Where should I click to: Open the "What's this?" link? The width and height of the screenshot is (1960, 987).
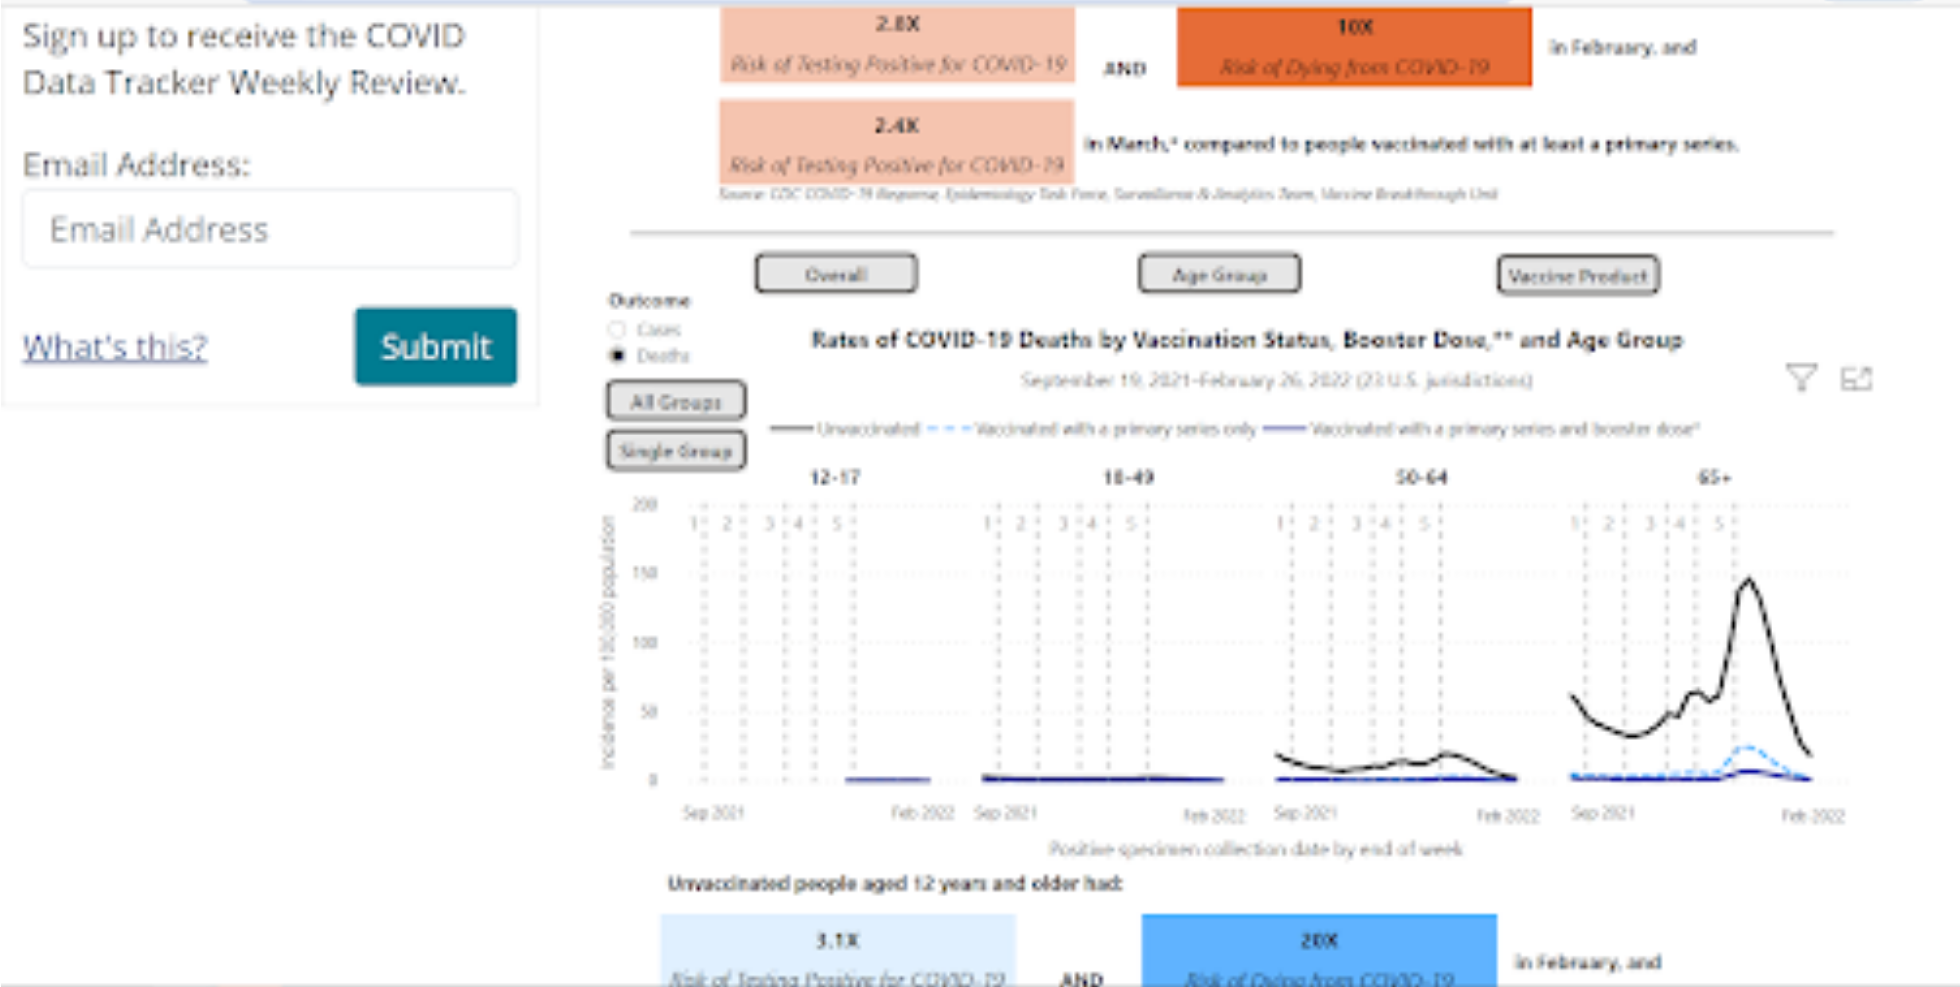pyautogui.click(x=115, y=347)
